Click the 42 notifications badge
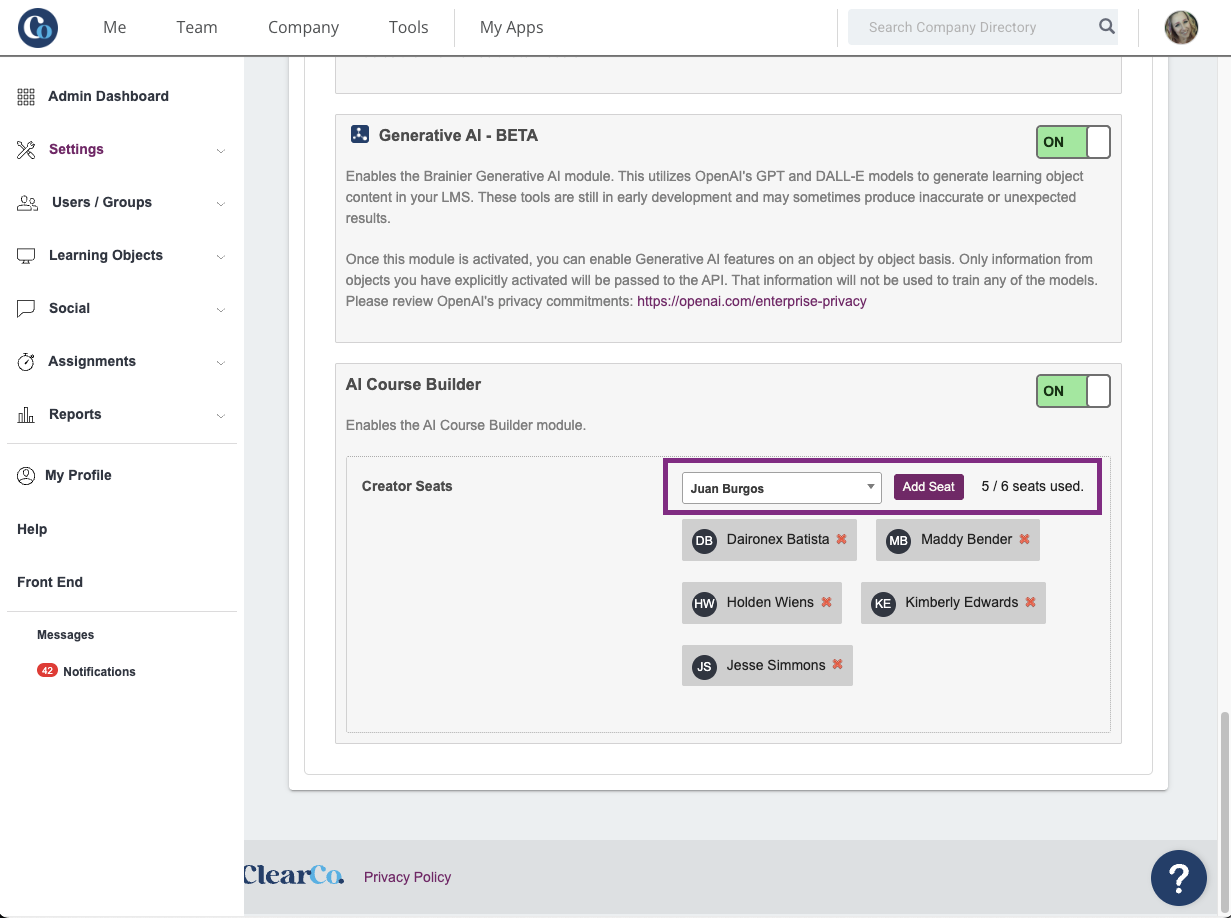Image resolution: width=1231 pixels, height=918 pixels. (47, 671)
